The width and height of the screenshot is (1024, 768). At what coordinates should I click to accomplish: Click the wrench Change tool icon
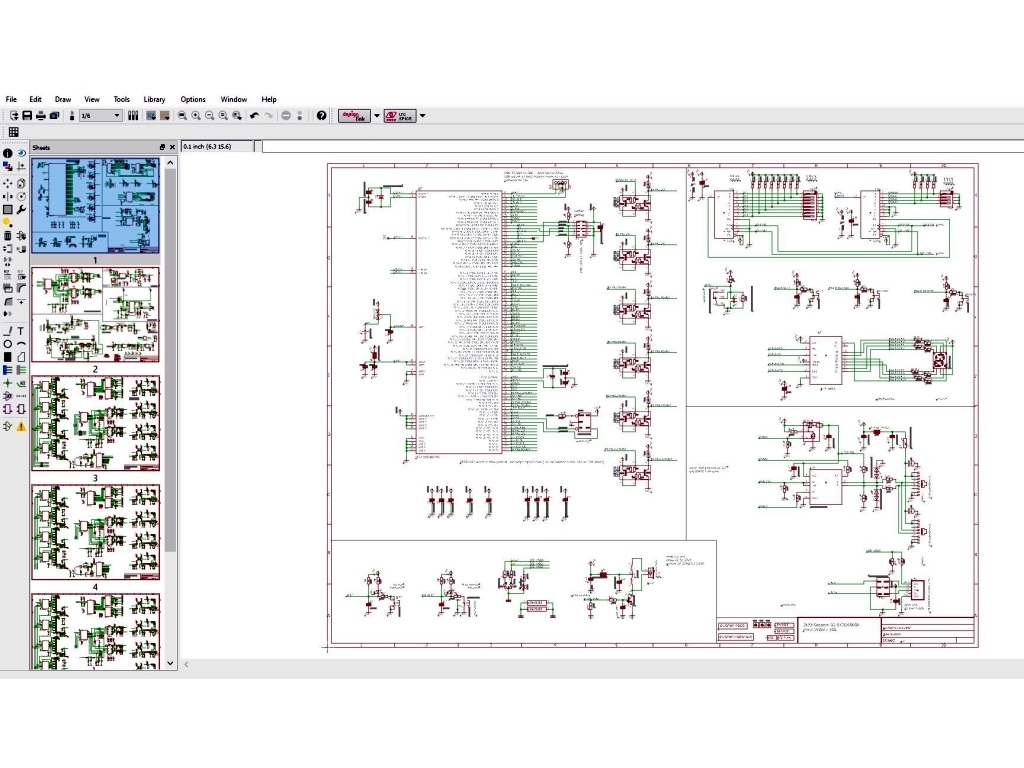click(x=21, y=209)
